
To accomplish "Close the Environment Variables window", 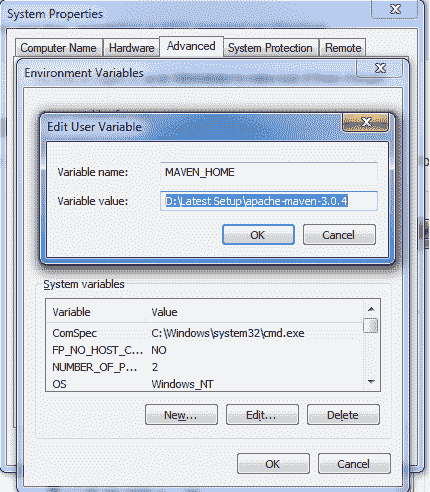I will [380, 68].
